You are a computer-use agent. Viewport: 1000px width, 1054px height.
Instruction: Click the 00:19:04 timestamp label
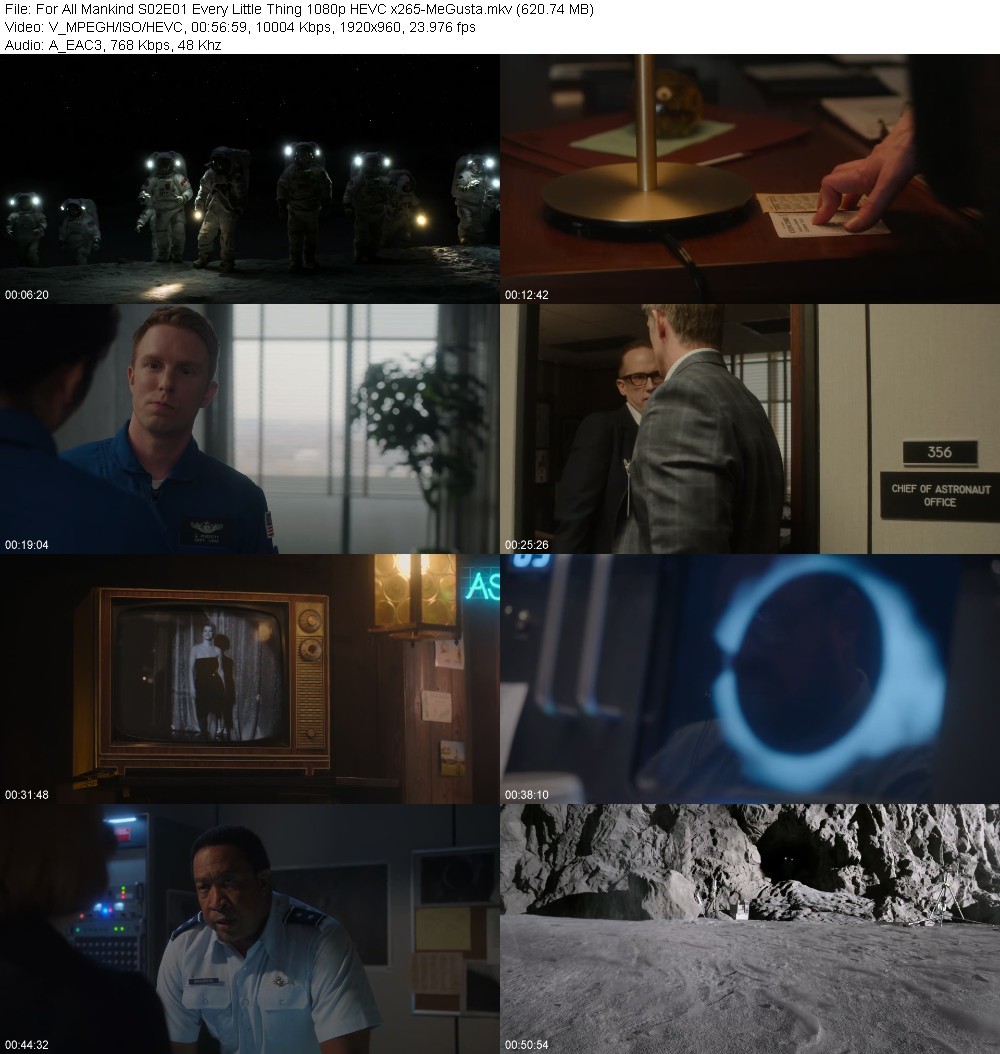[27, 544]
